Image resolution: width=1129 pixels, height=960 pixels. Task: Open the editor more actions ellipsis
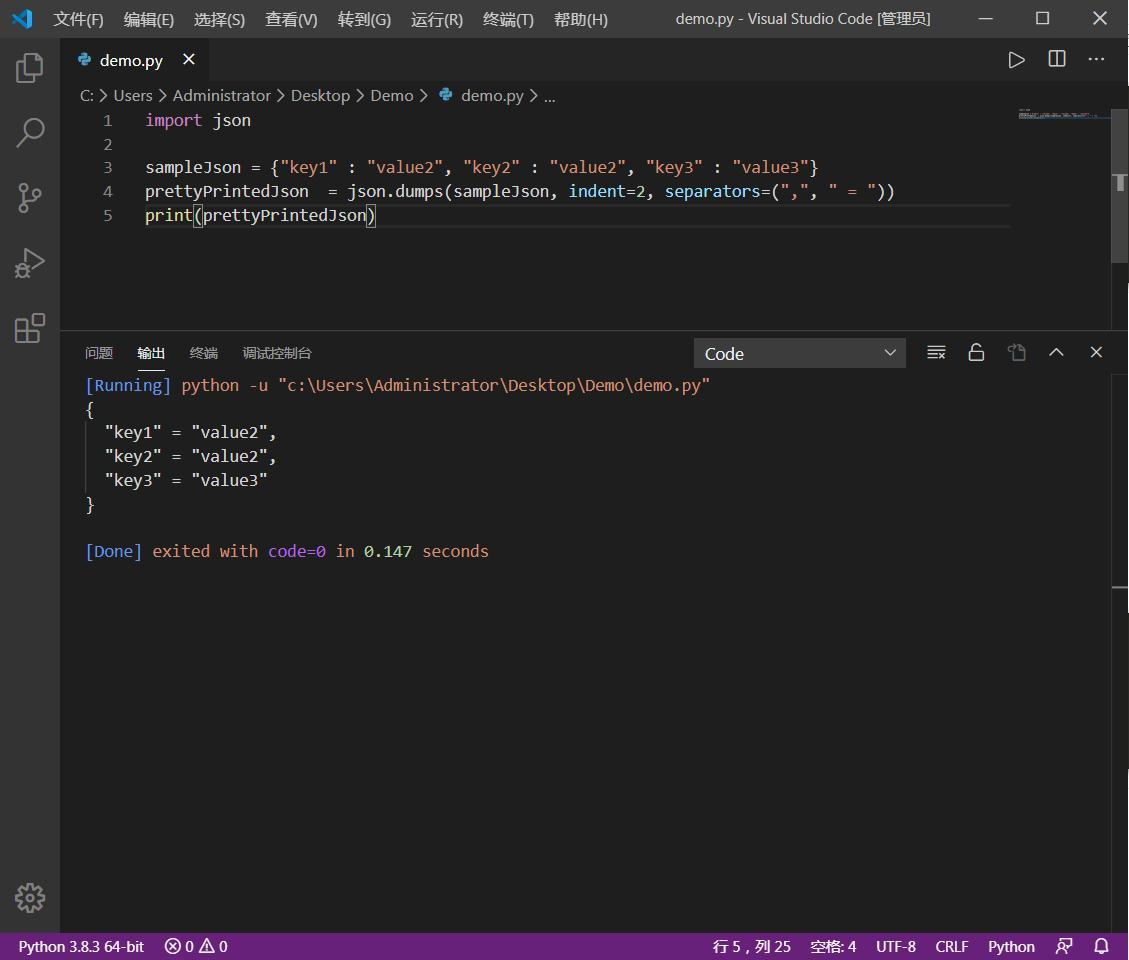(x=1096, y=59)
